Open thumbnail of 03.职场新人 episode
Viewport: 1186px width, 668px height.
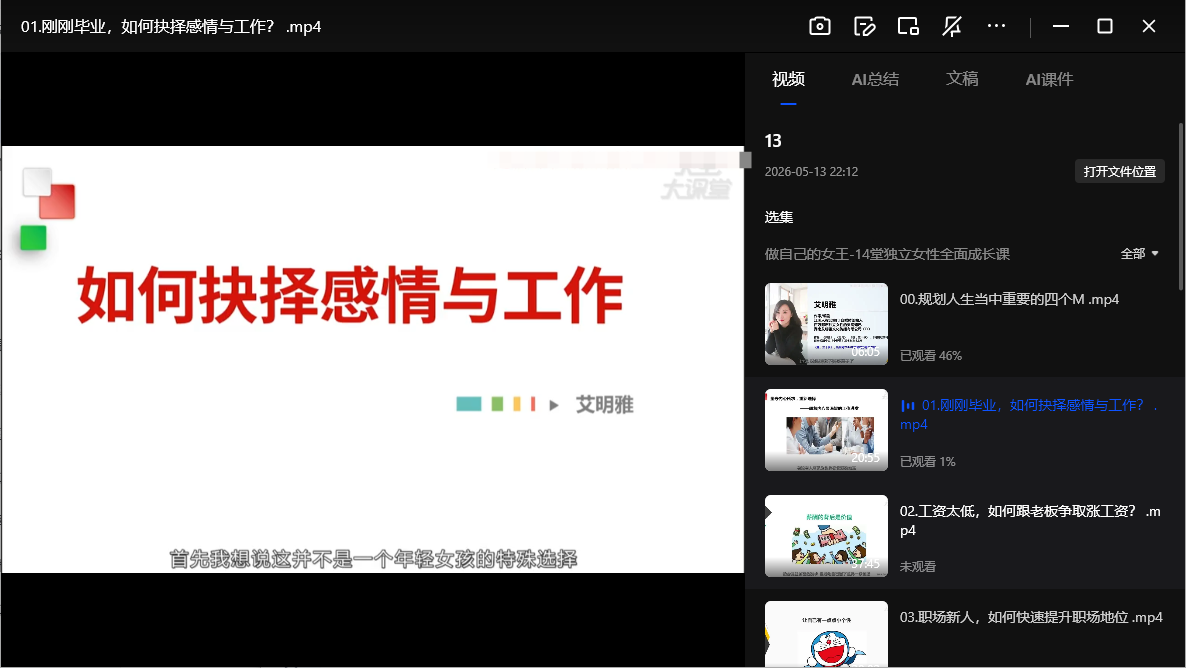[826, 634]
